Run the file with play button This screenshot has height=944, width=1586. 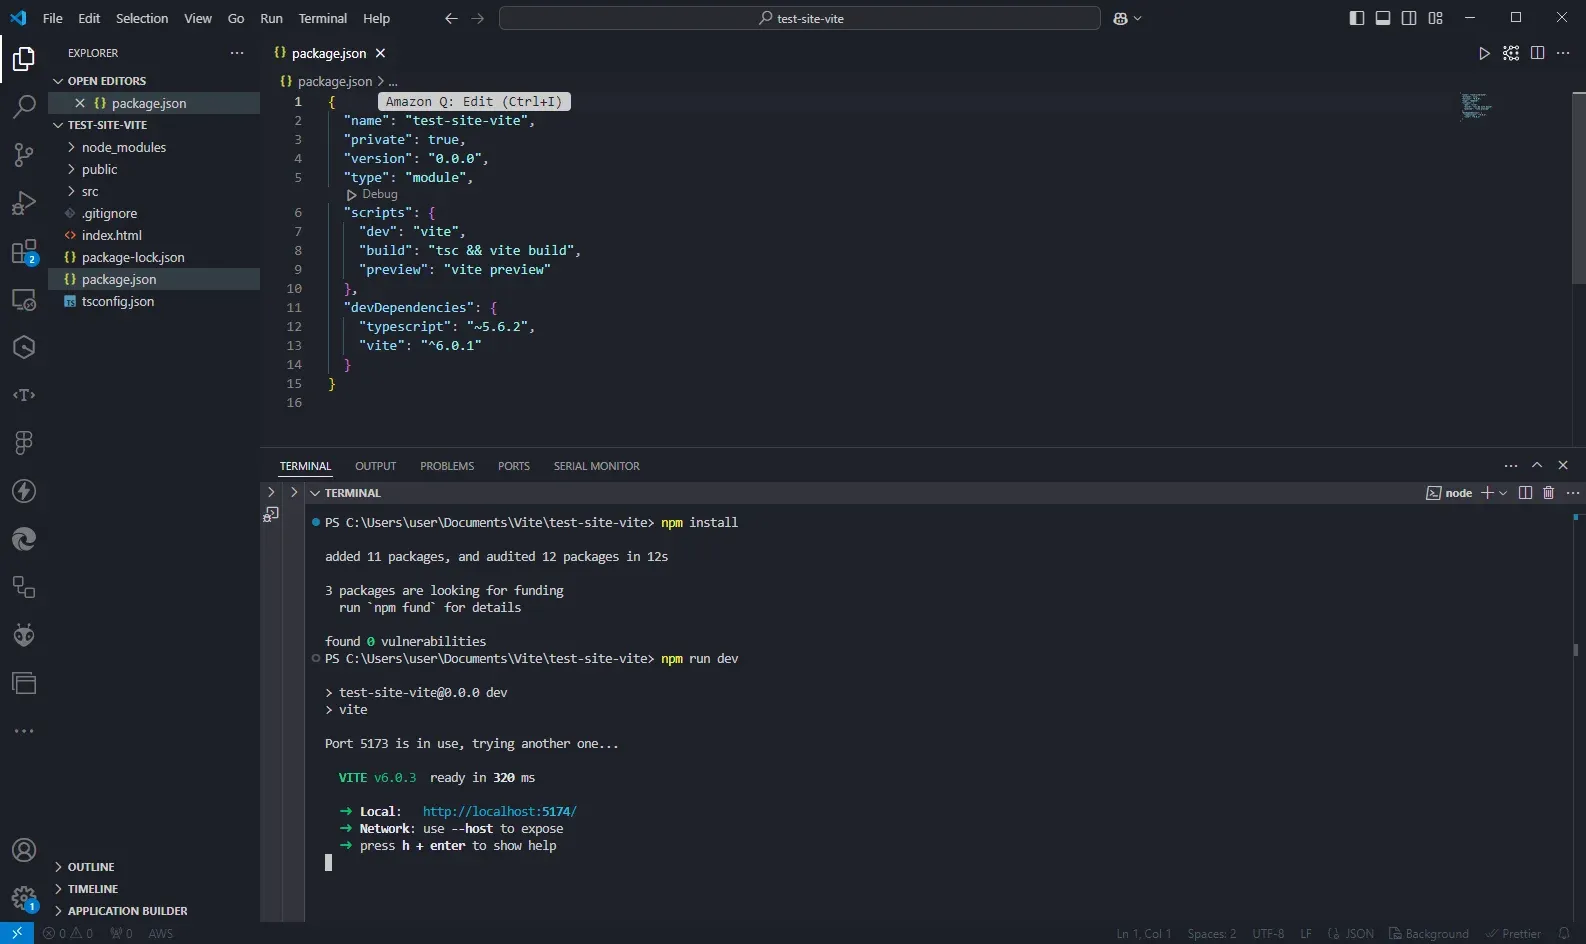pos(1484,53)
